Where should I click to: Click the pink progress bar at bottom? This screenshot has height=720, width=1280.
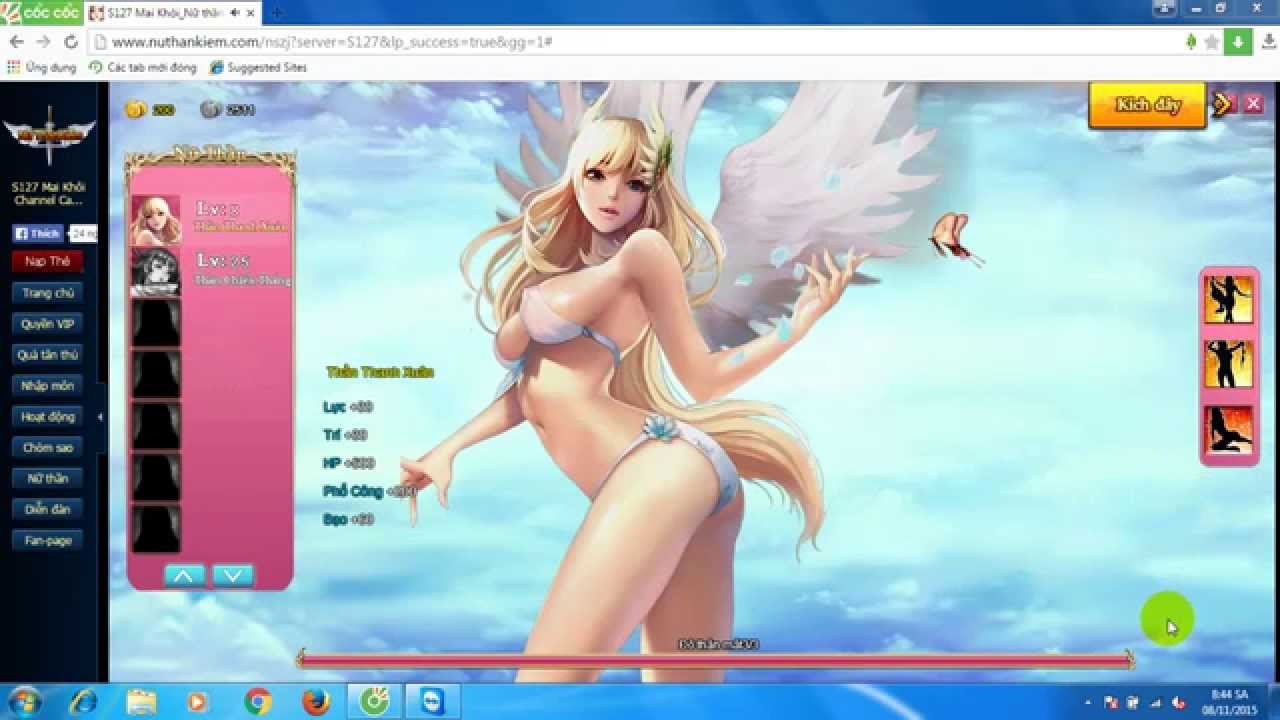click(x=716, y=659)
